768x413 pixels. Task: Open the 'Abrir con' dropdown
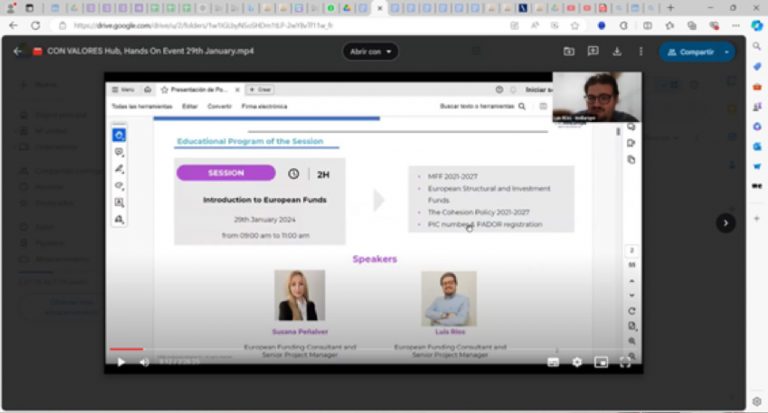coord(370,51)
